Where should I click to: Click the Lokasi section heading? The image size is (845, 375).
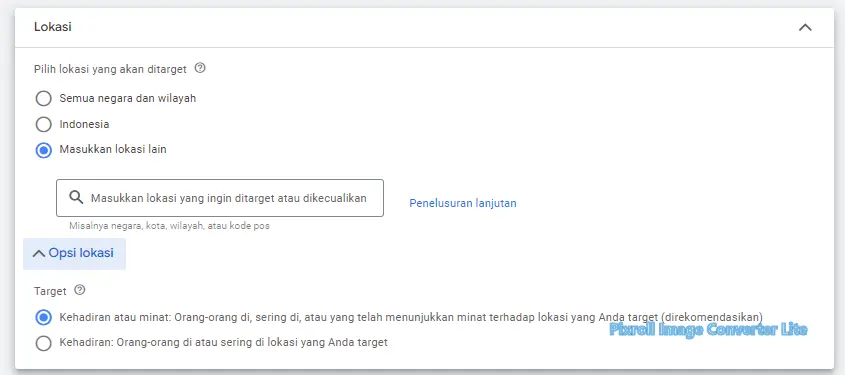point(53,27)
